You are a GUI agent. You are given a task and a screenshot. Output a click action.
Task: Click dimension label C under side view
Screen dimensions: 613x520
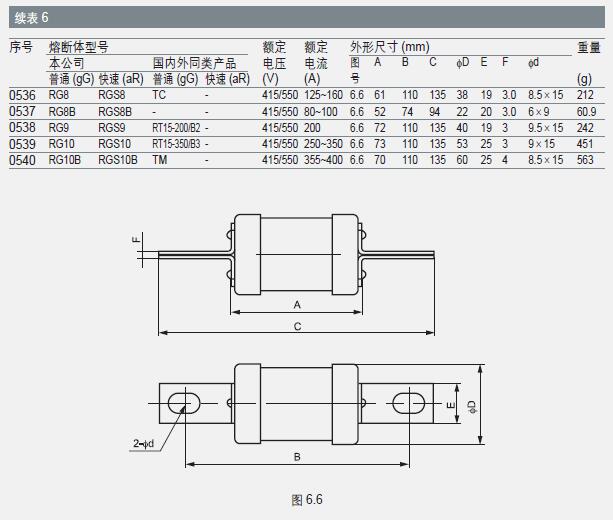(x=296, y=327)
